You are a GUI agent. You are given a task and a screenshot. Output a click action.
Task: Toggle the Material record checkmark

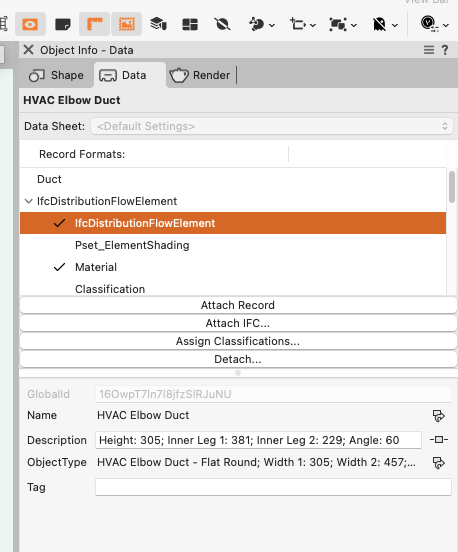click(59, 267)
